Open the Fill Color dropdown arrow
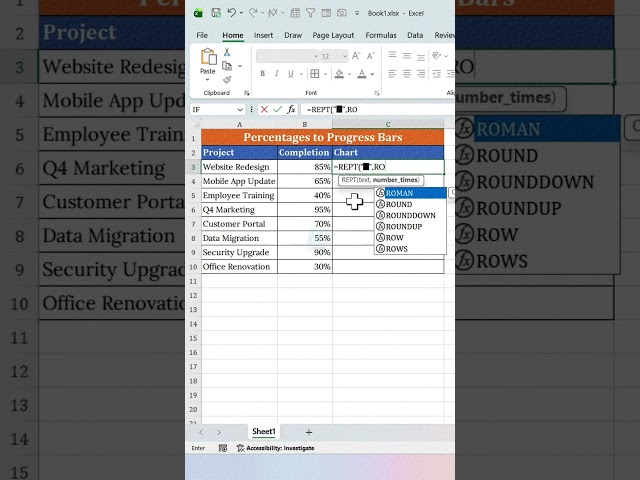640x480 pixels. (349, 74)
